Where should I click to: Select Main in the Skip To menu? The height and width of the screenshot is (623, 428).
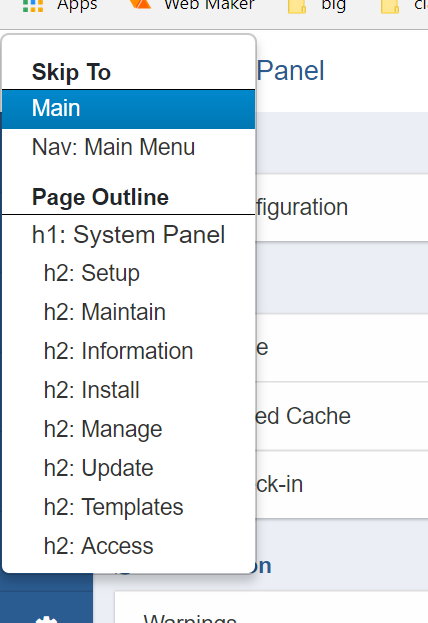click(128, 108)
